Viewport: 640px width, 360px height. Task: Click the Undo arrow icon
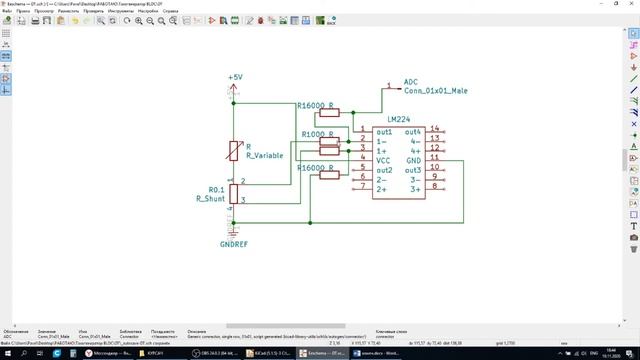(75, 20)
